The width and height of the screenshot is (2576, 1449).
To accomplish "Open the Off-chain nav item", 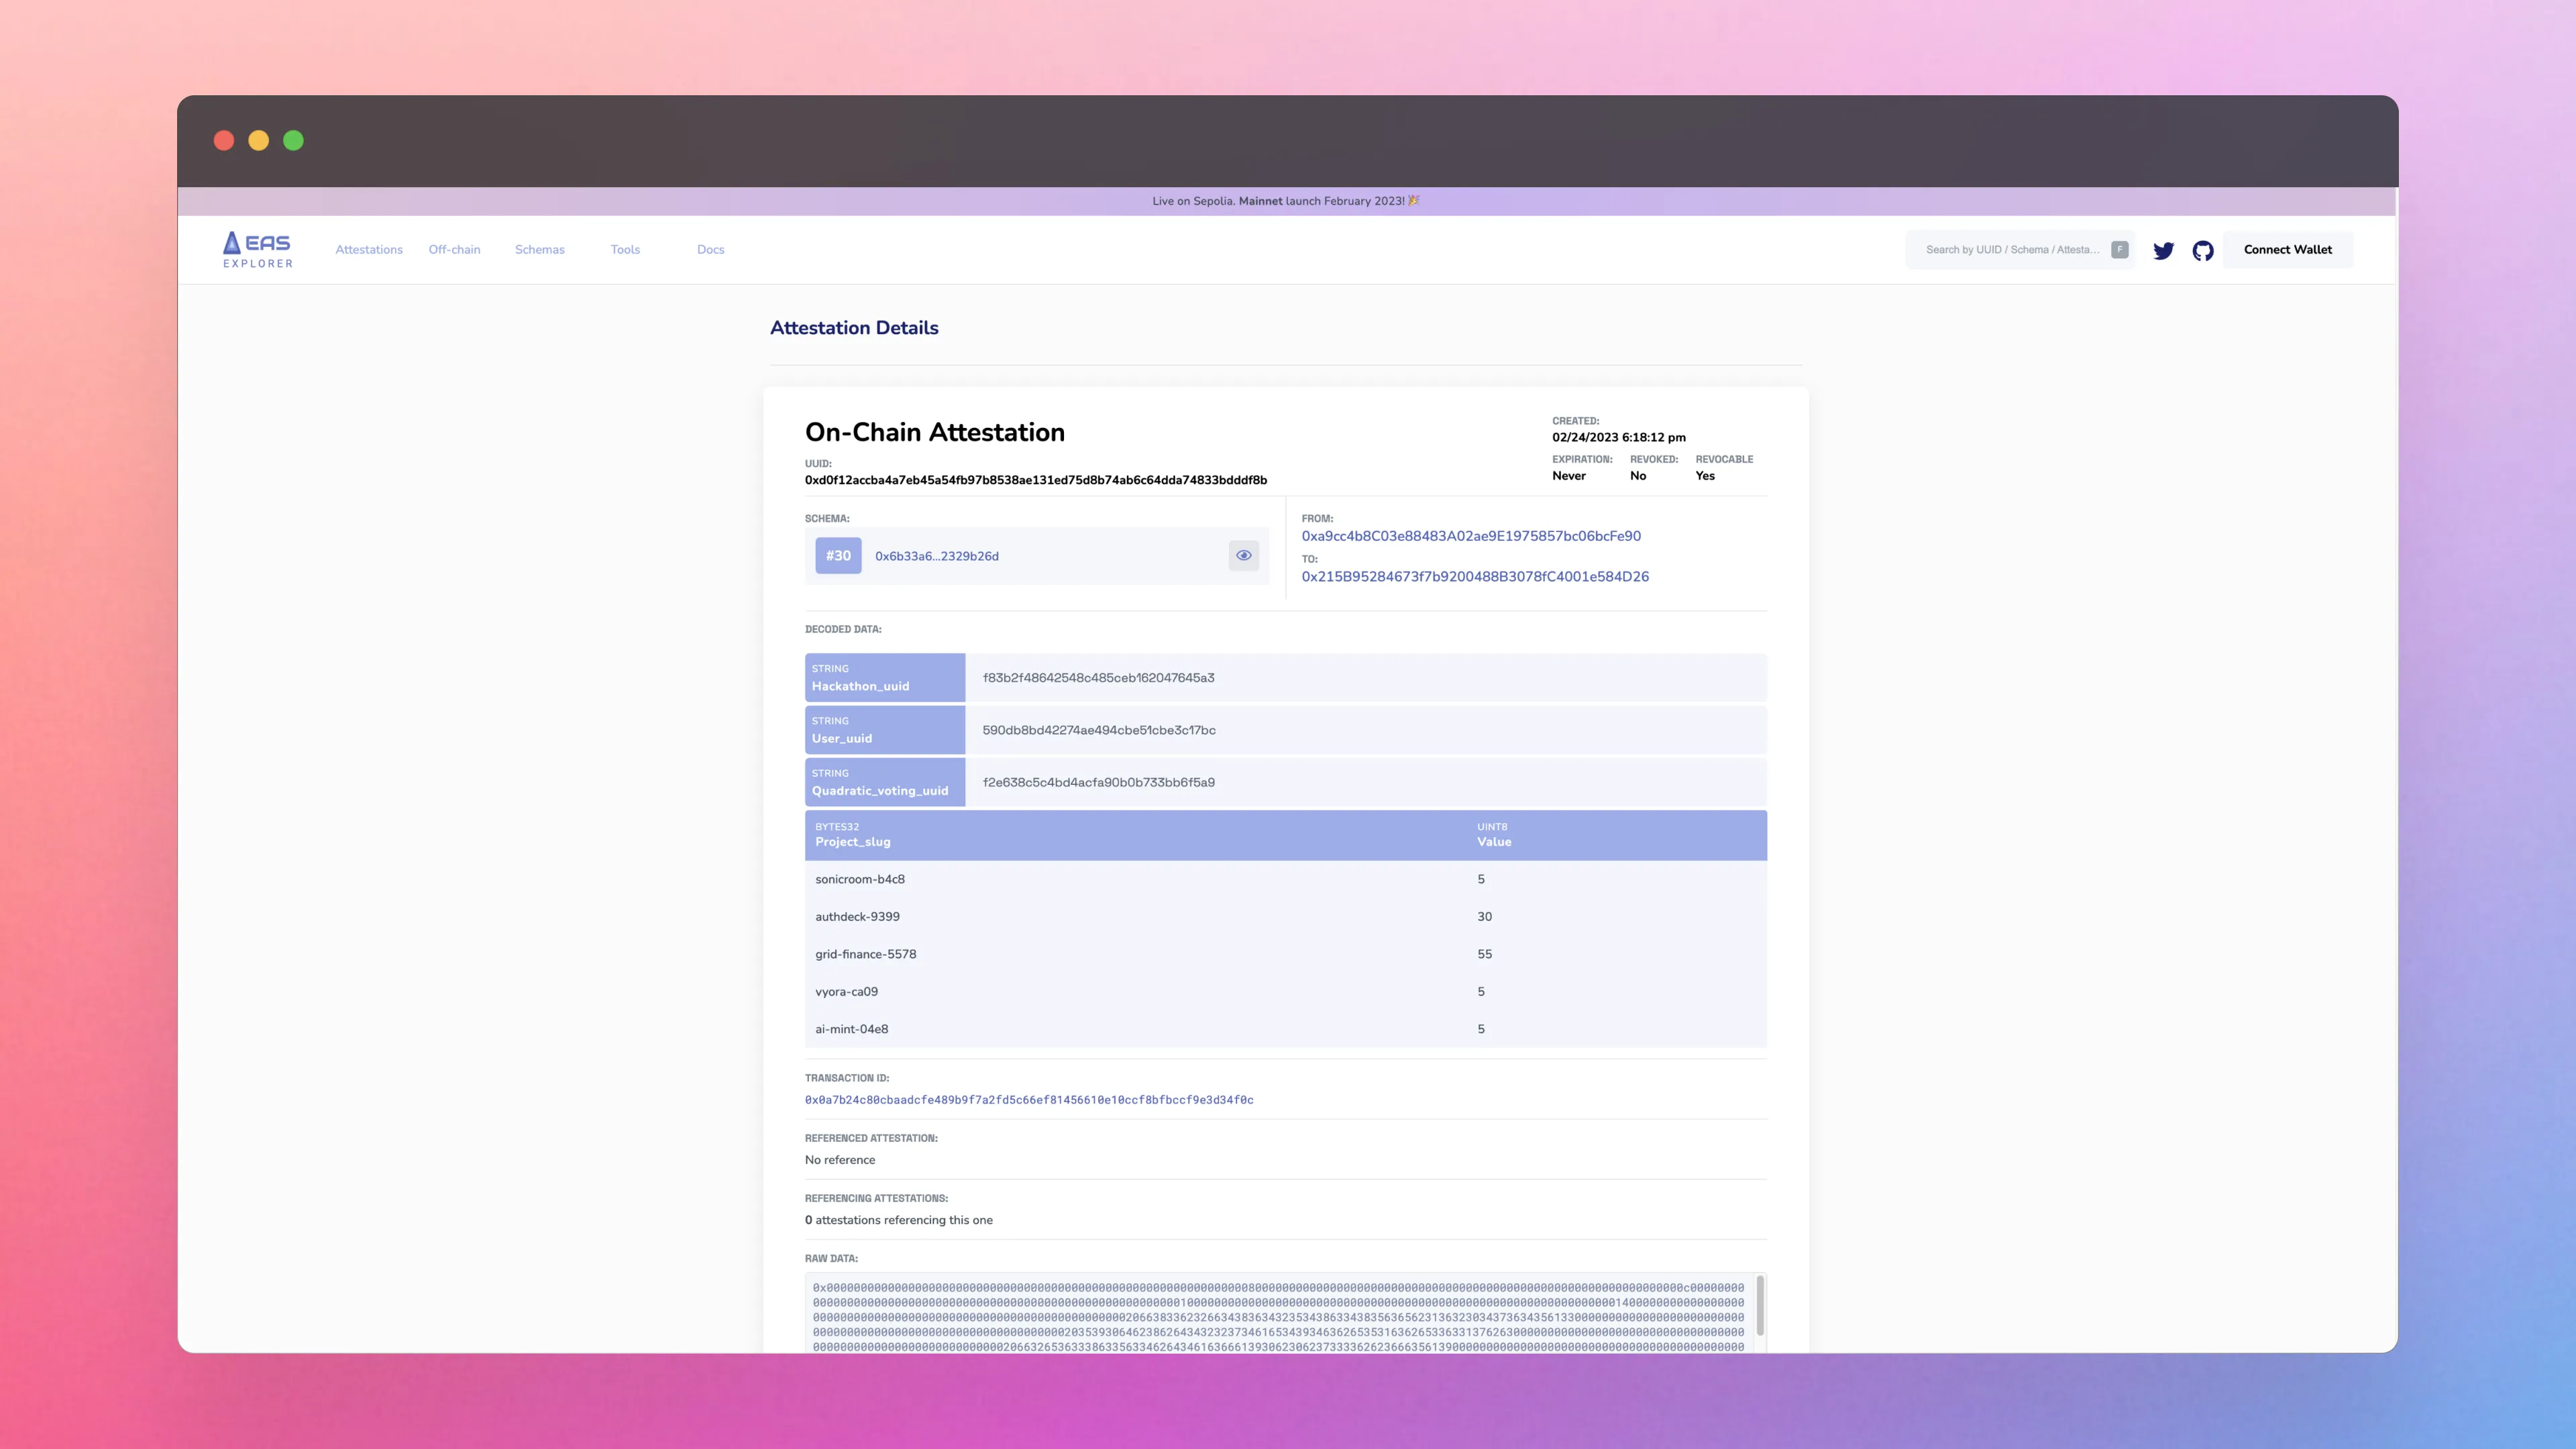I will 454,250.
